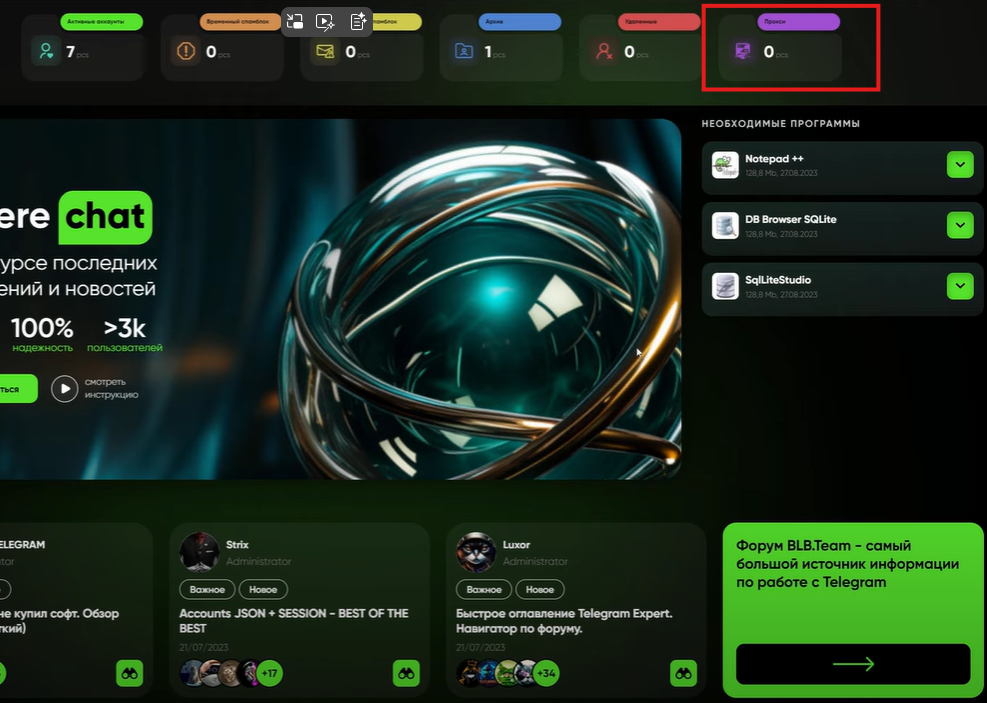Click the '100% надежность' statistic

[x=42, y=335]
